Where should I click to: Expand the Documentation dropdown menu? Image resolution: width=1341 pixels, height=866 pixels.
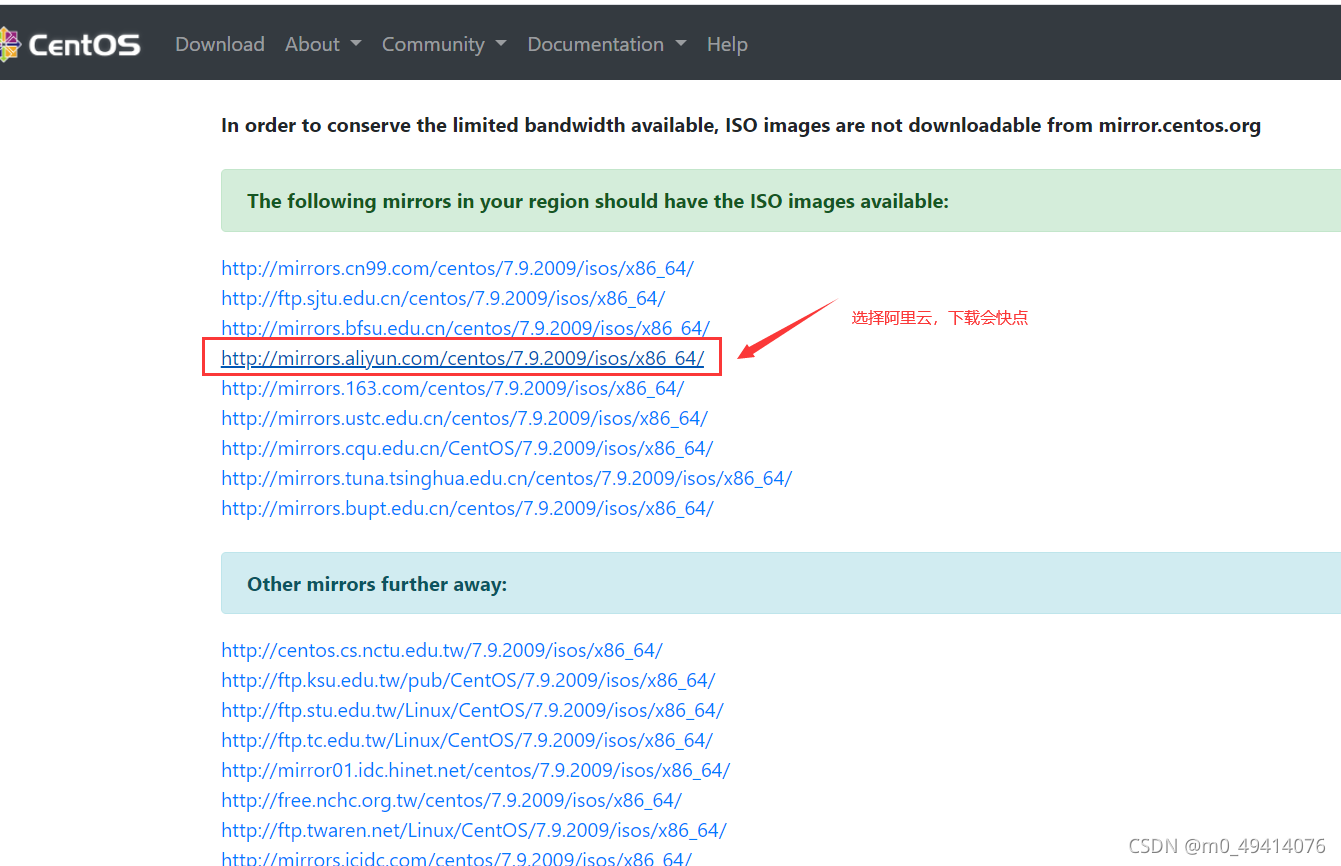(607, 44)
